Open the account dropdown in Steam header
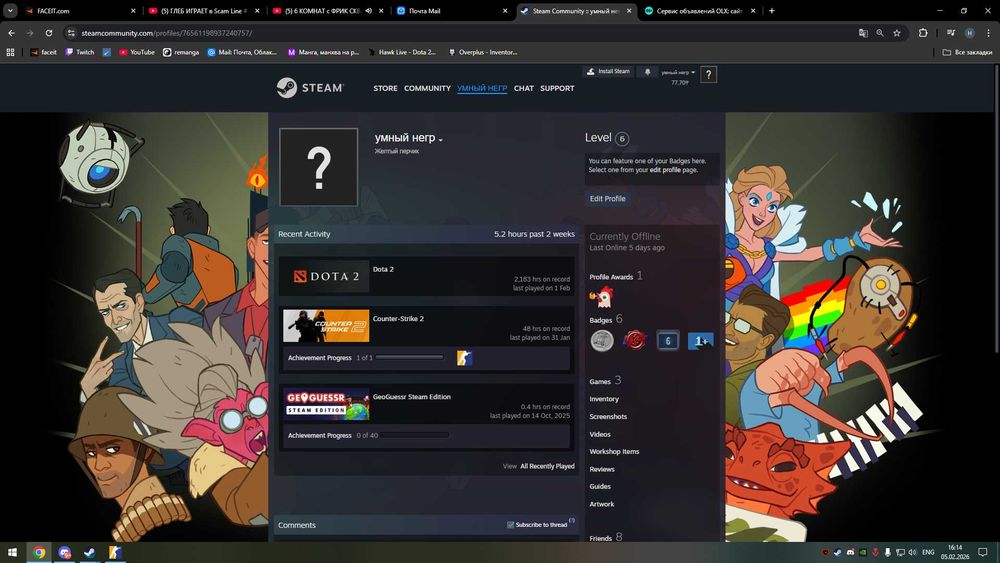The image size is (1000, 563). tap(677, 72)
